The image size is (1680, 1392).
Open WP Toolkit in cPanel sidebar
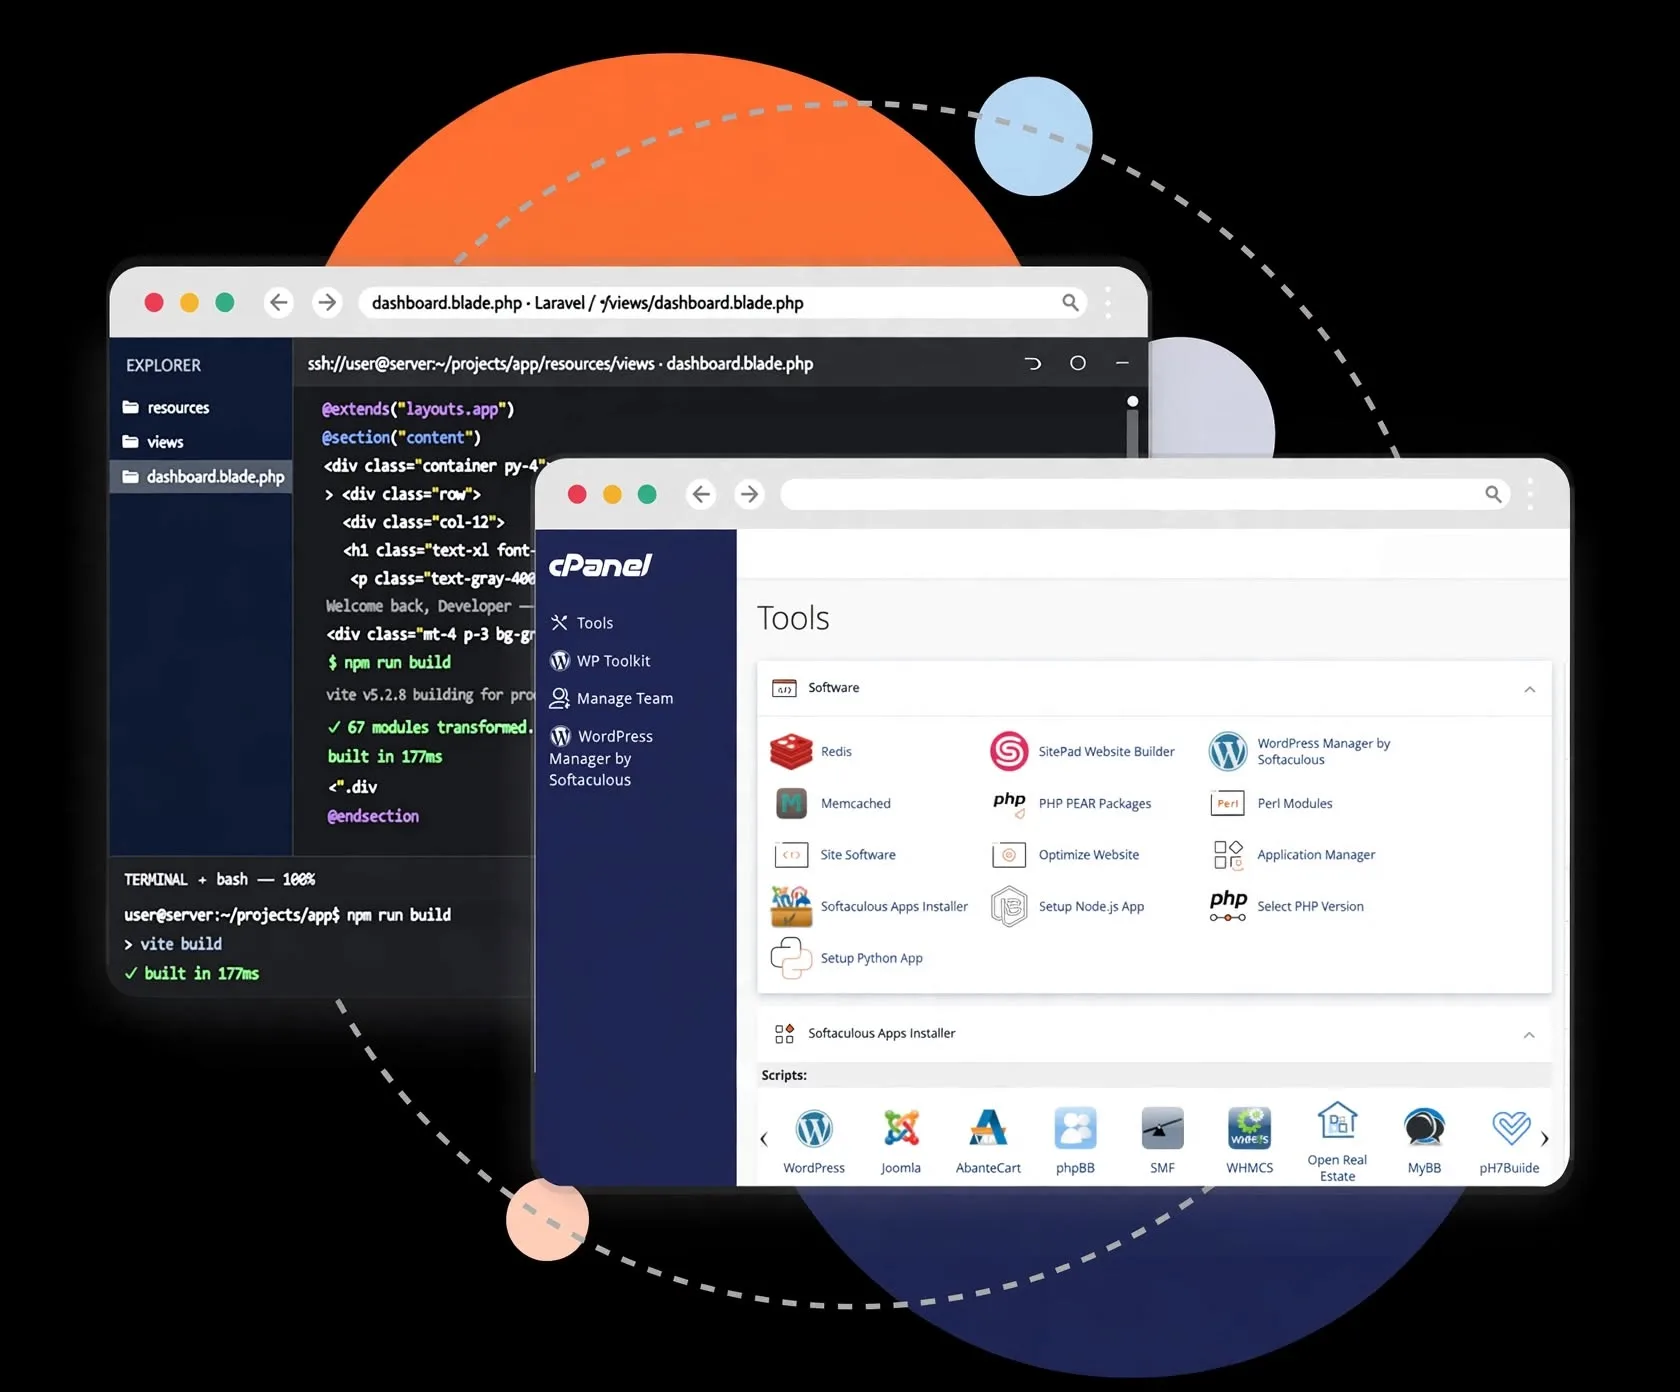pos(600,661)
